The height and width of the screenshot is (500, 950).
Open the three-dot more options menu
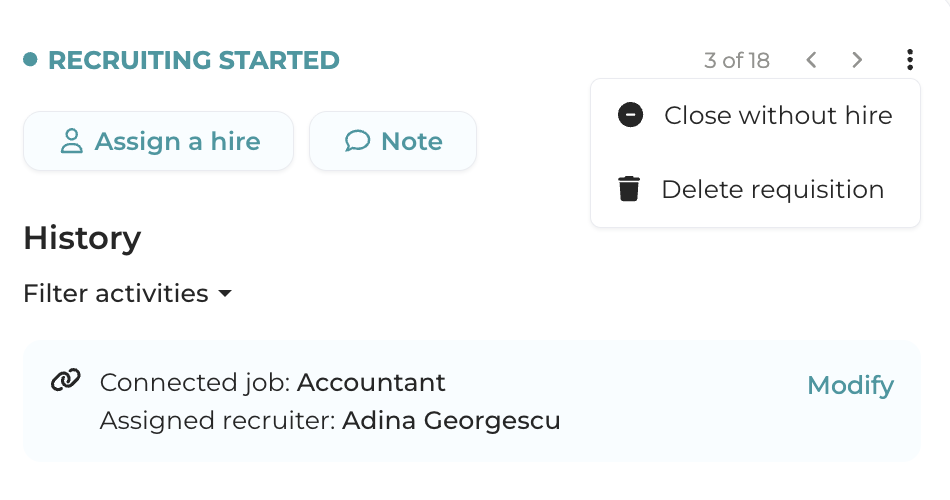click(x=909, y=60)
